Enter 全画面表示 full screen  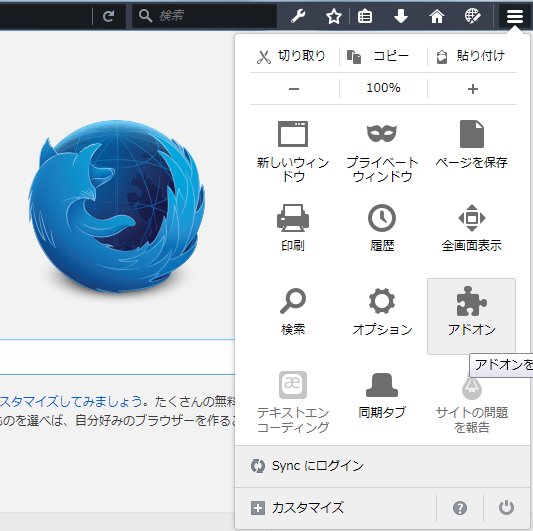click(472, 228)
